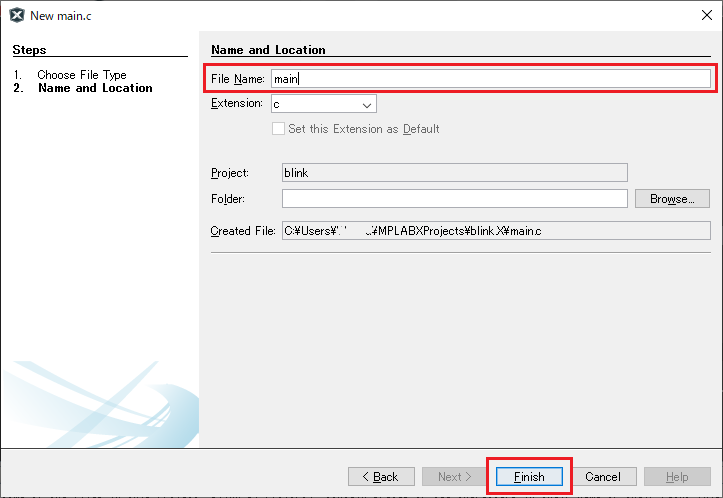Click the Name and Location panel heading
723x498 pixels.
(268, 50)
